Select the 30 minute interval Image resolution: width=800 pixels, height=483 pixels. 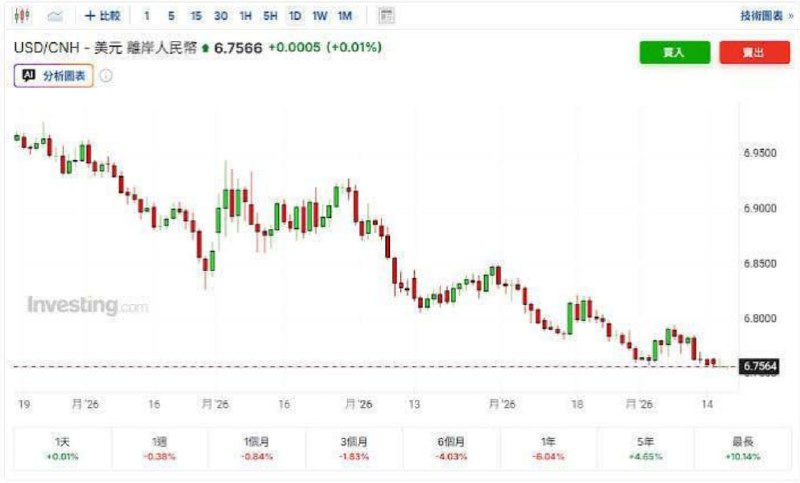click(x=220, y=16)
